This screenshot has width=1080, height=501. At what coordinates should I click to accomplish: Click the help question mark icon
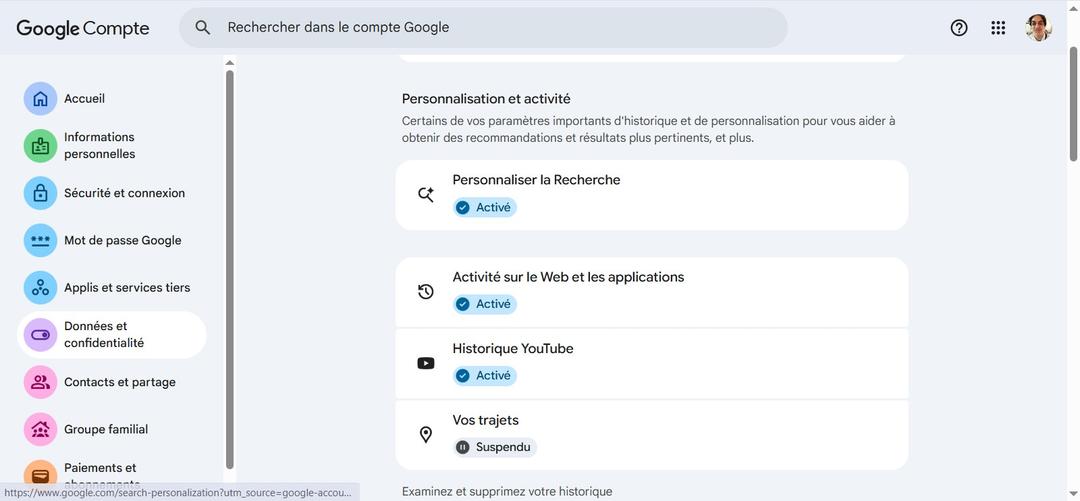pos(959,28)
